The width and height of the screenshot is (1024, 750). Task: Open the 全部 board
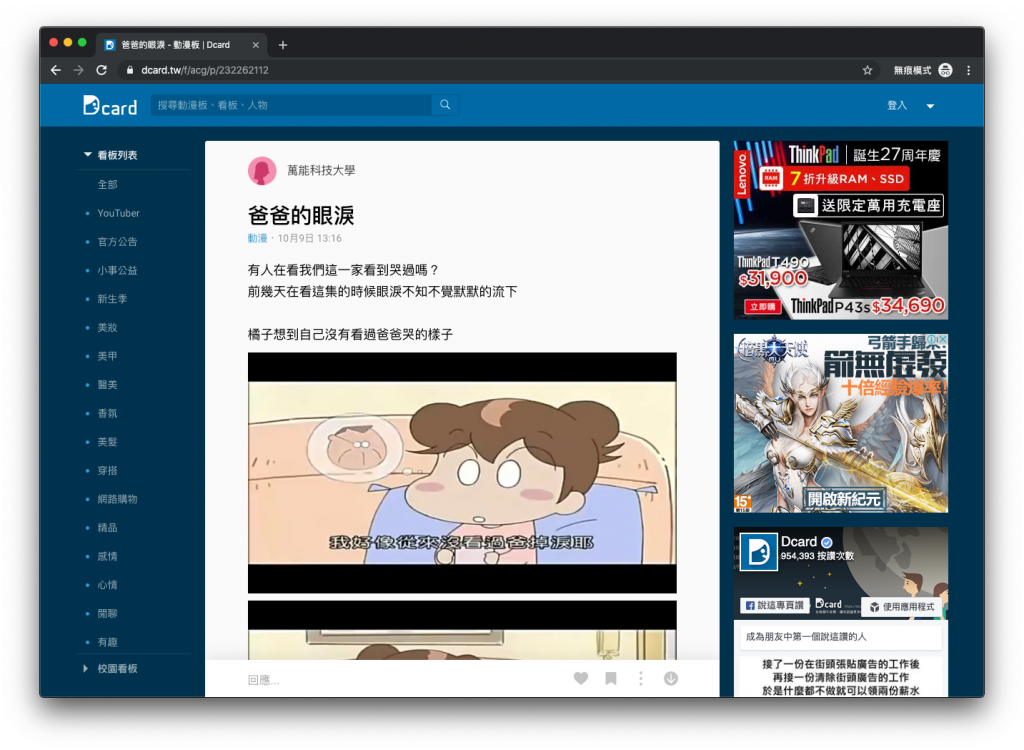point(107,185)
